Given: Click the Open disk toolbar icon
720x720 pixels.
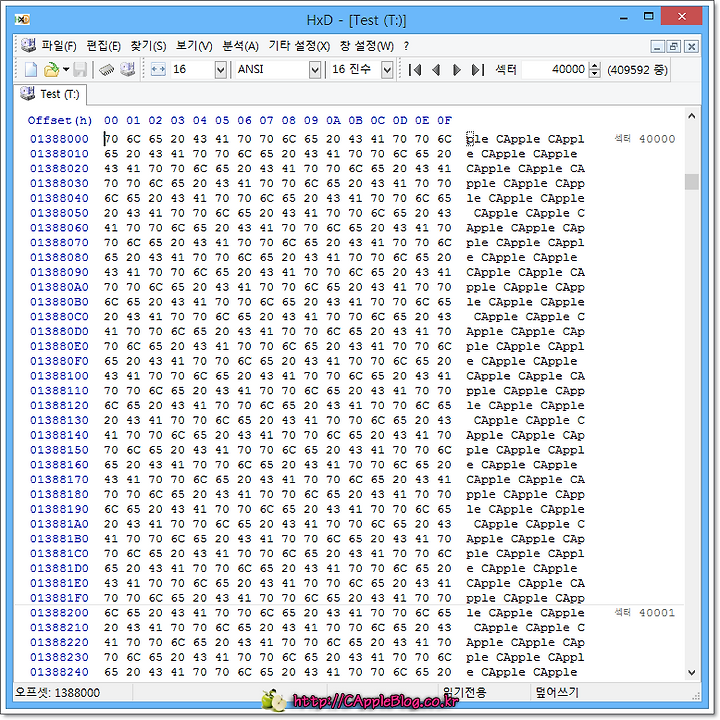Looking at the screenshot, I should 127,70.
